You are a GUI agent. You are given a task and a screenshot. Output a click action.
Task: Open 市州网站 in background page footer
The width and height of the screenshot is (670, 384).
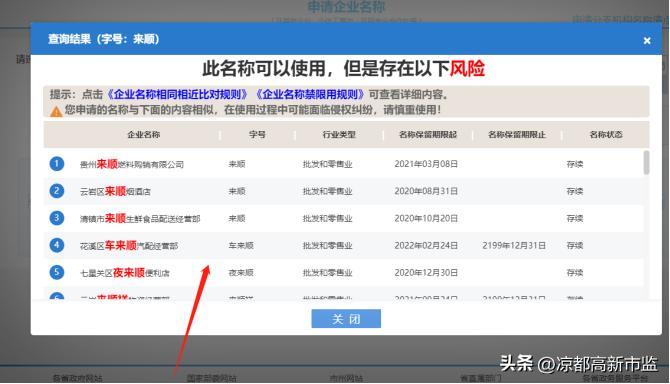pos(346,378)
